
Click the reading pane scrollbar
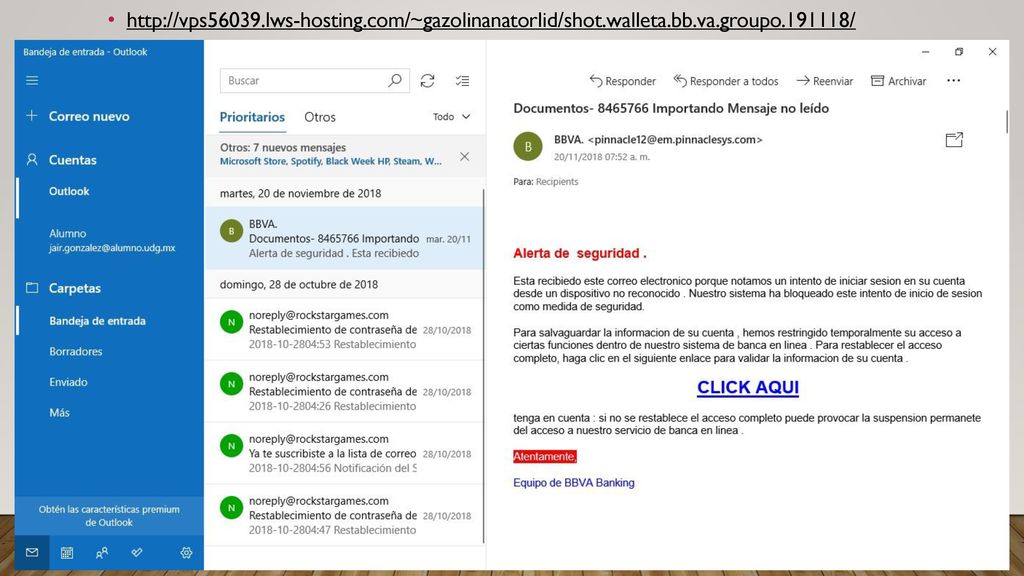click(x=1006, y=121)
